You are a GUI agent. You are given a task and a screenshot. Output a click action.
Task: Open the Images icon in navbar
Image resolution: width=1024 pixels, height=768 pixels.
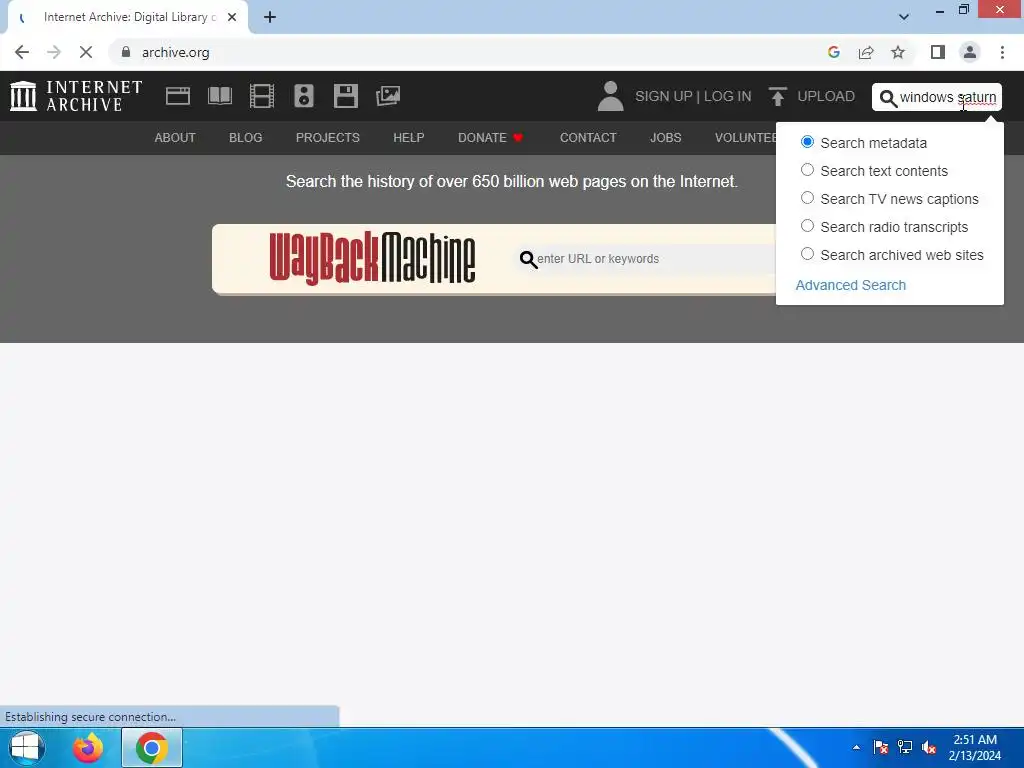coord(388,96)
